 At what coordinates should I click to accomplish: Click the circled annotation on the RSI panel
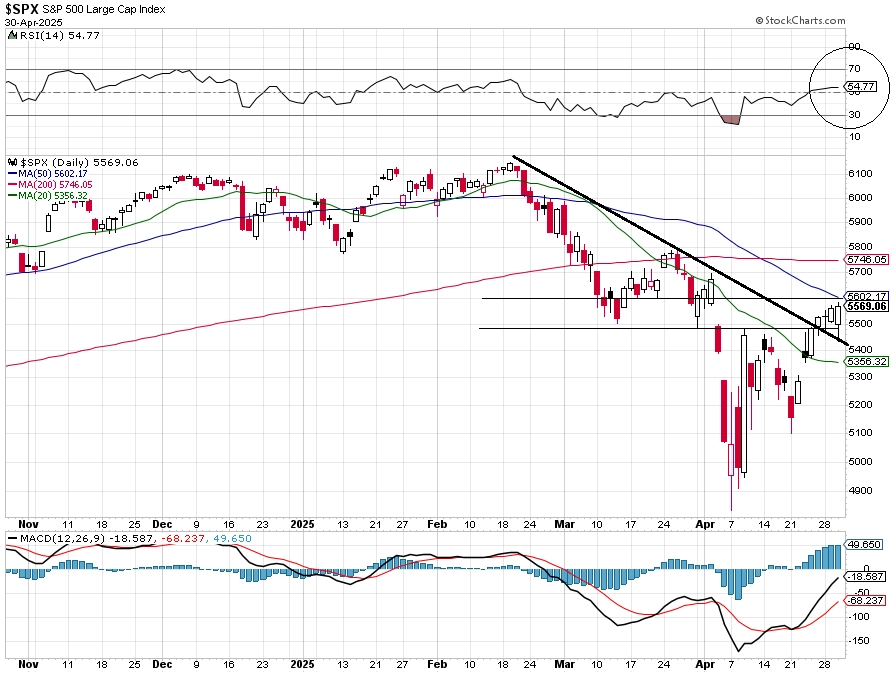click(x=849, y=87)
